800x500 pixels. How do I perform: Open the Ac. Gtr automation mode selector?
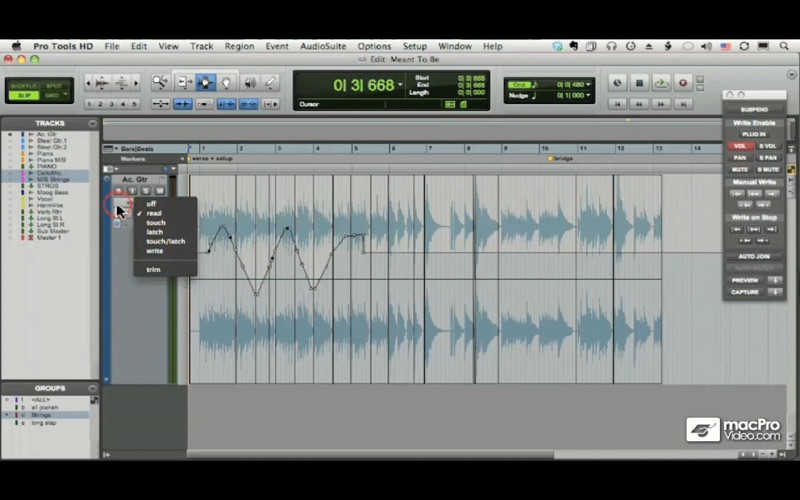[x=122, y=203]
